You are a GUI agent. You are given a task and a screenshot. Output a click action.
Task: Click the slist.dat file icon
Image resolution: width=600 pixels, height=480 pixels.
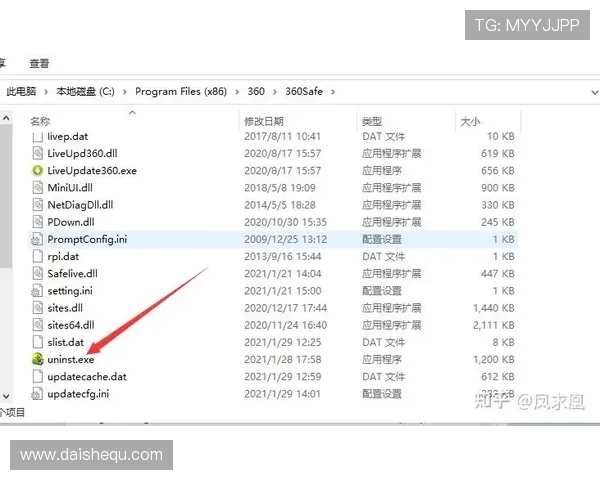(38, 342)
